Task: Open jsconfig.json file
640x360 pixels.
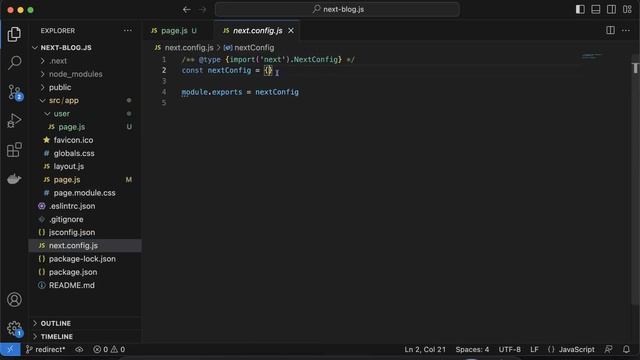Action: pos(85,232)
